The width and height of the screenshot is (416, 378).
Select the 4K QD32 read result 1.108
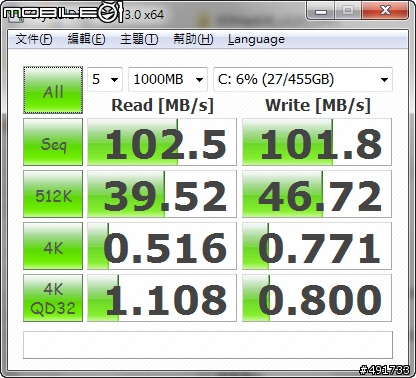click(x=162, y=298)
